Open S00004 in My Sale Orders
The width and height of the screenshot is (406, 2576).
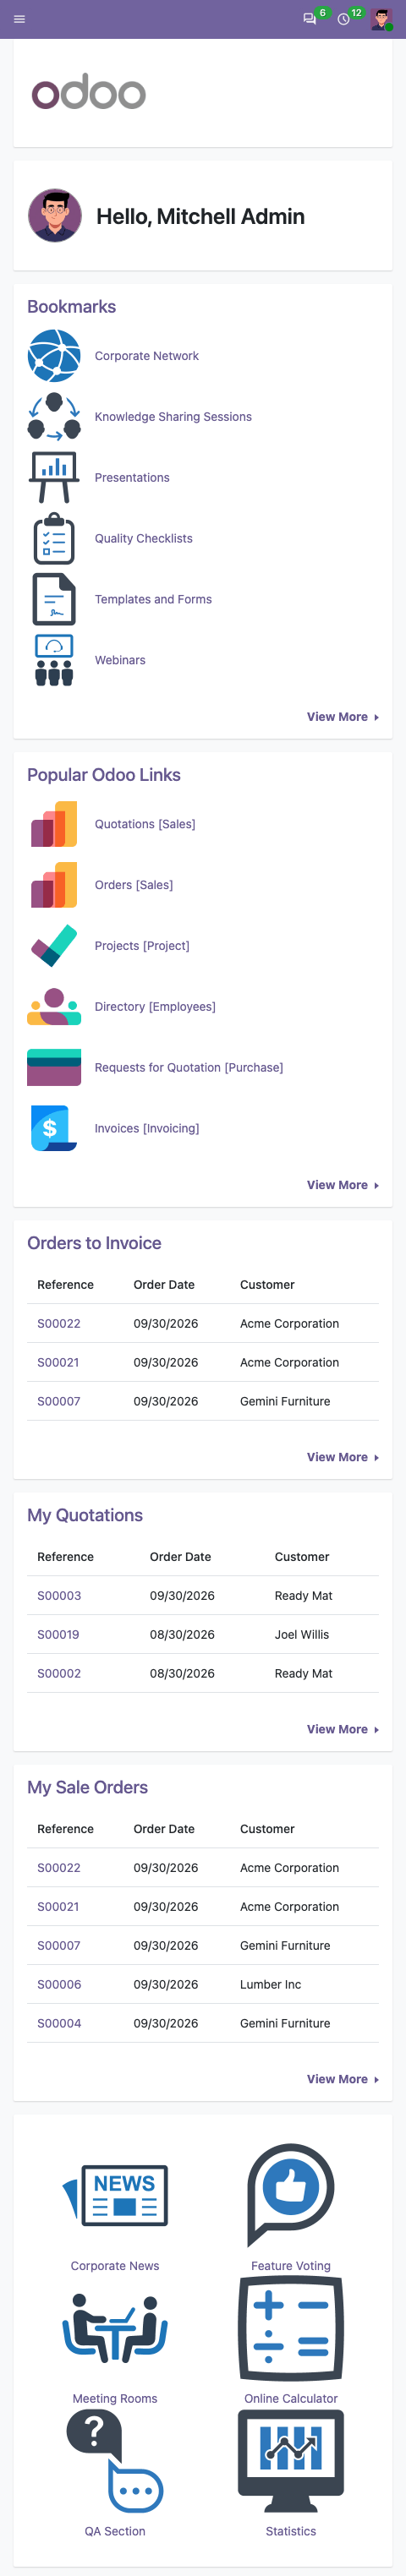click(59, 2024)
